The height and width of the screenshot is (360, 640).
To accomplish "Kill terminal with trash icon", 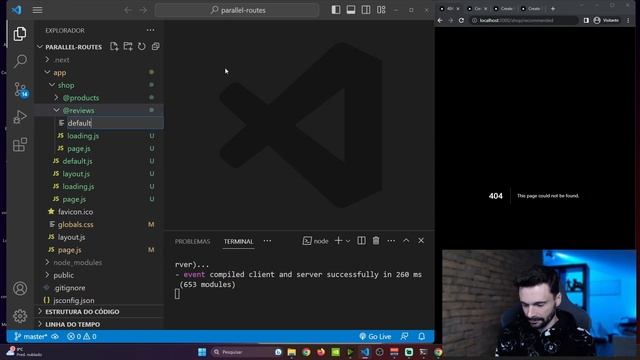I will pyautogui.click(x=376, y=241).
